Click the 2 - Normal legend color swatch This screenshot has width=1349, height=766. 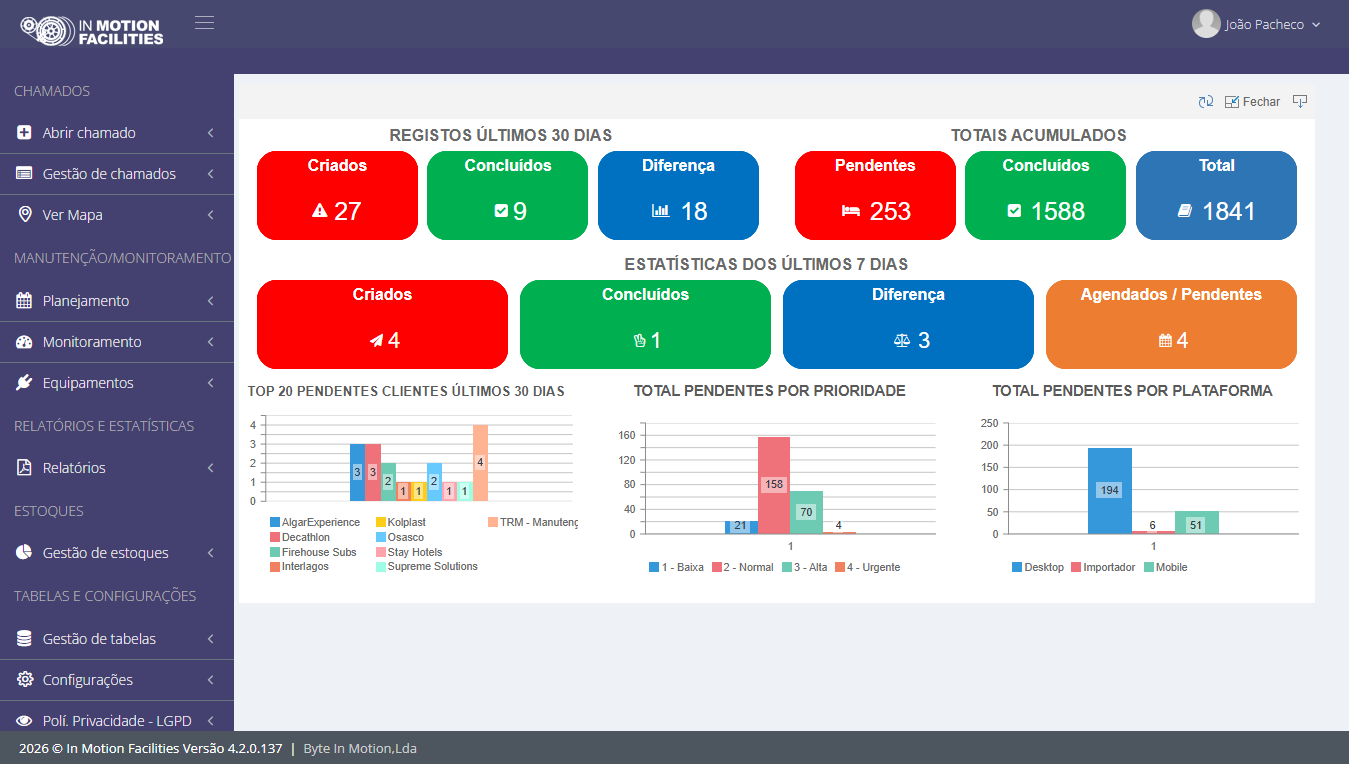(x=716, y=567)
